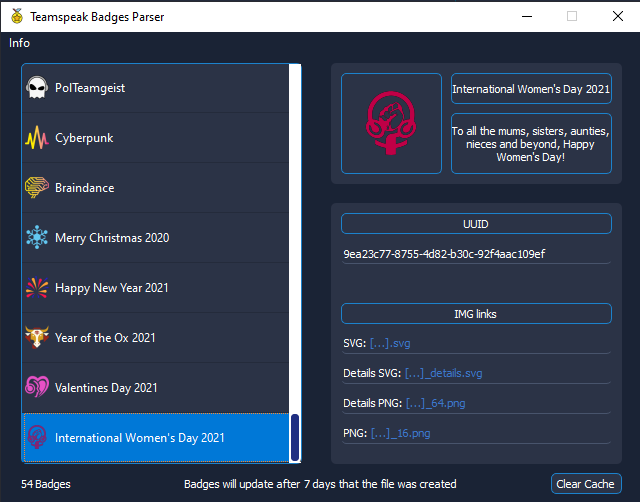Select Braindance in the badge list
The height and width of the screenshot is (502, 640).
tap(156, 188)
